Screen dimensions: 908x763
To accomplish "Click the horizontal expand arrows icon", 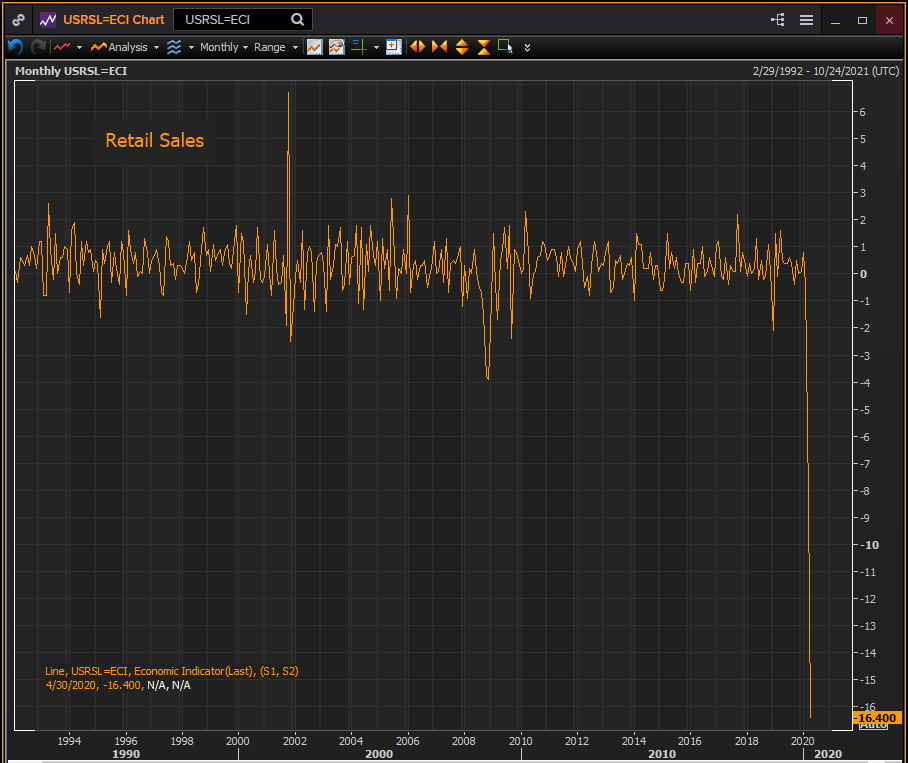I will pyautogui.click(x=417, y=47).
